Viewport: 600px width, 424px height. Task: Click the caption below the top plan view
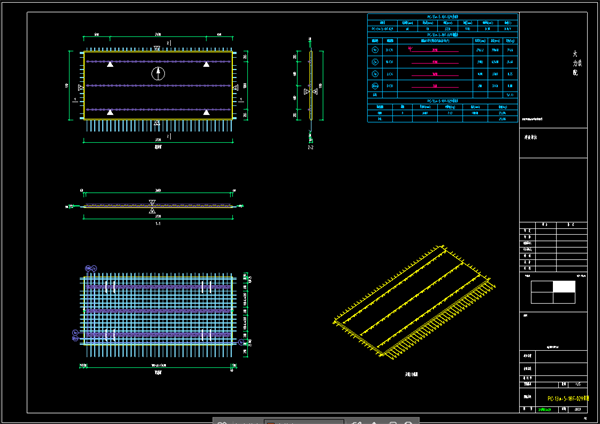(x=158, y=147)
